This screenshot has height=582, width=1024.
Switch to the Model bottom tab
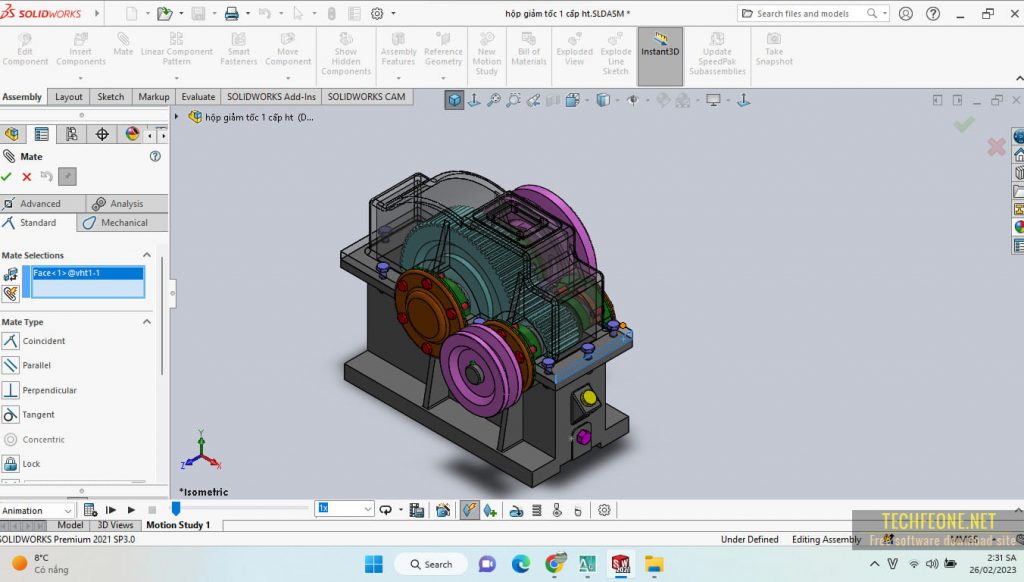pyautogui.click(x=70, y=525)
